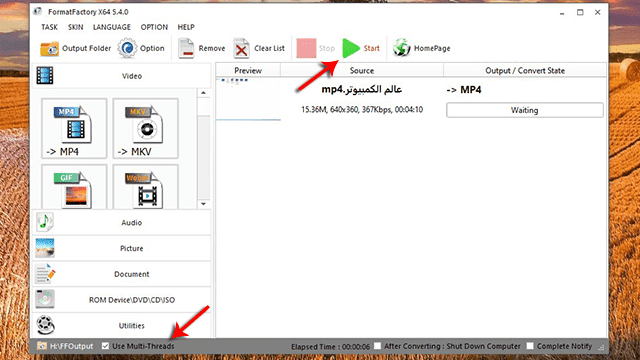The width and height of the screenshot is (640, 360).
Task: Expand the ROM Device\DVD\CD\ISO section
Action: (122, 300)
